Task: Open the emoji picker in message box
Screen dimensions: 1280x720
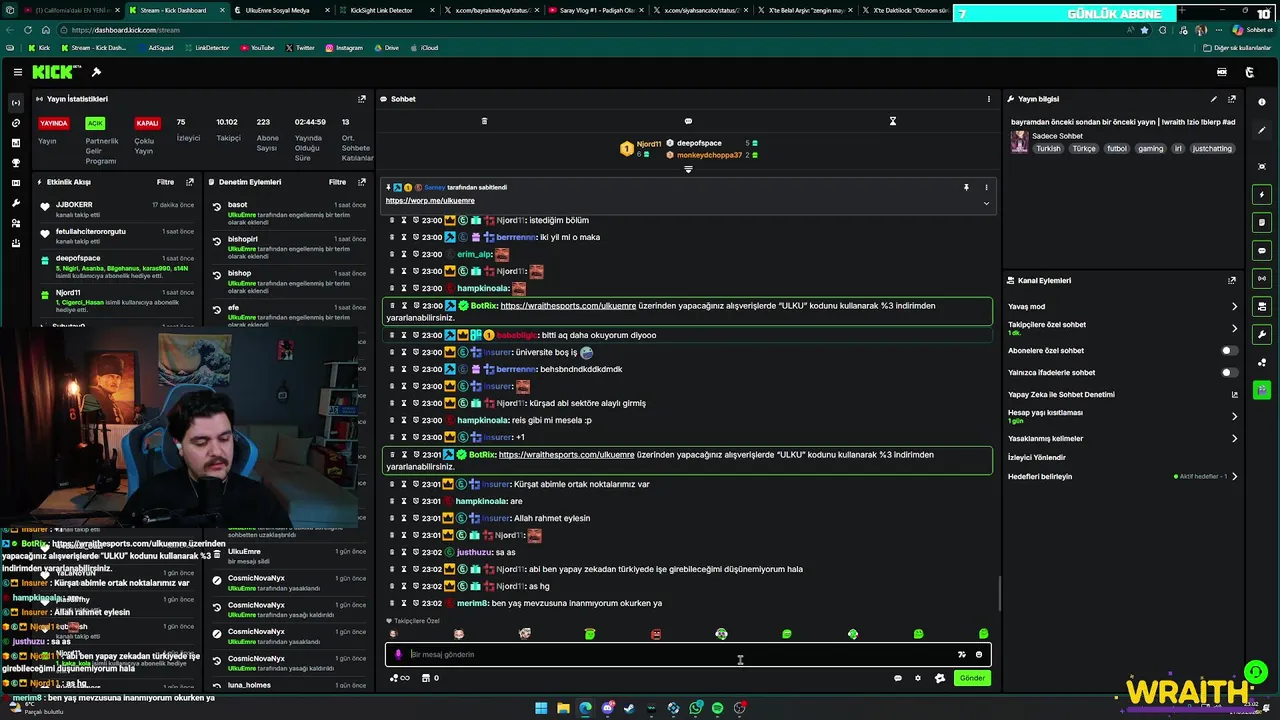Action: coord(979,655)
